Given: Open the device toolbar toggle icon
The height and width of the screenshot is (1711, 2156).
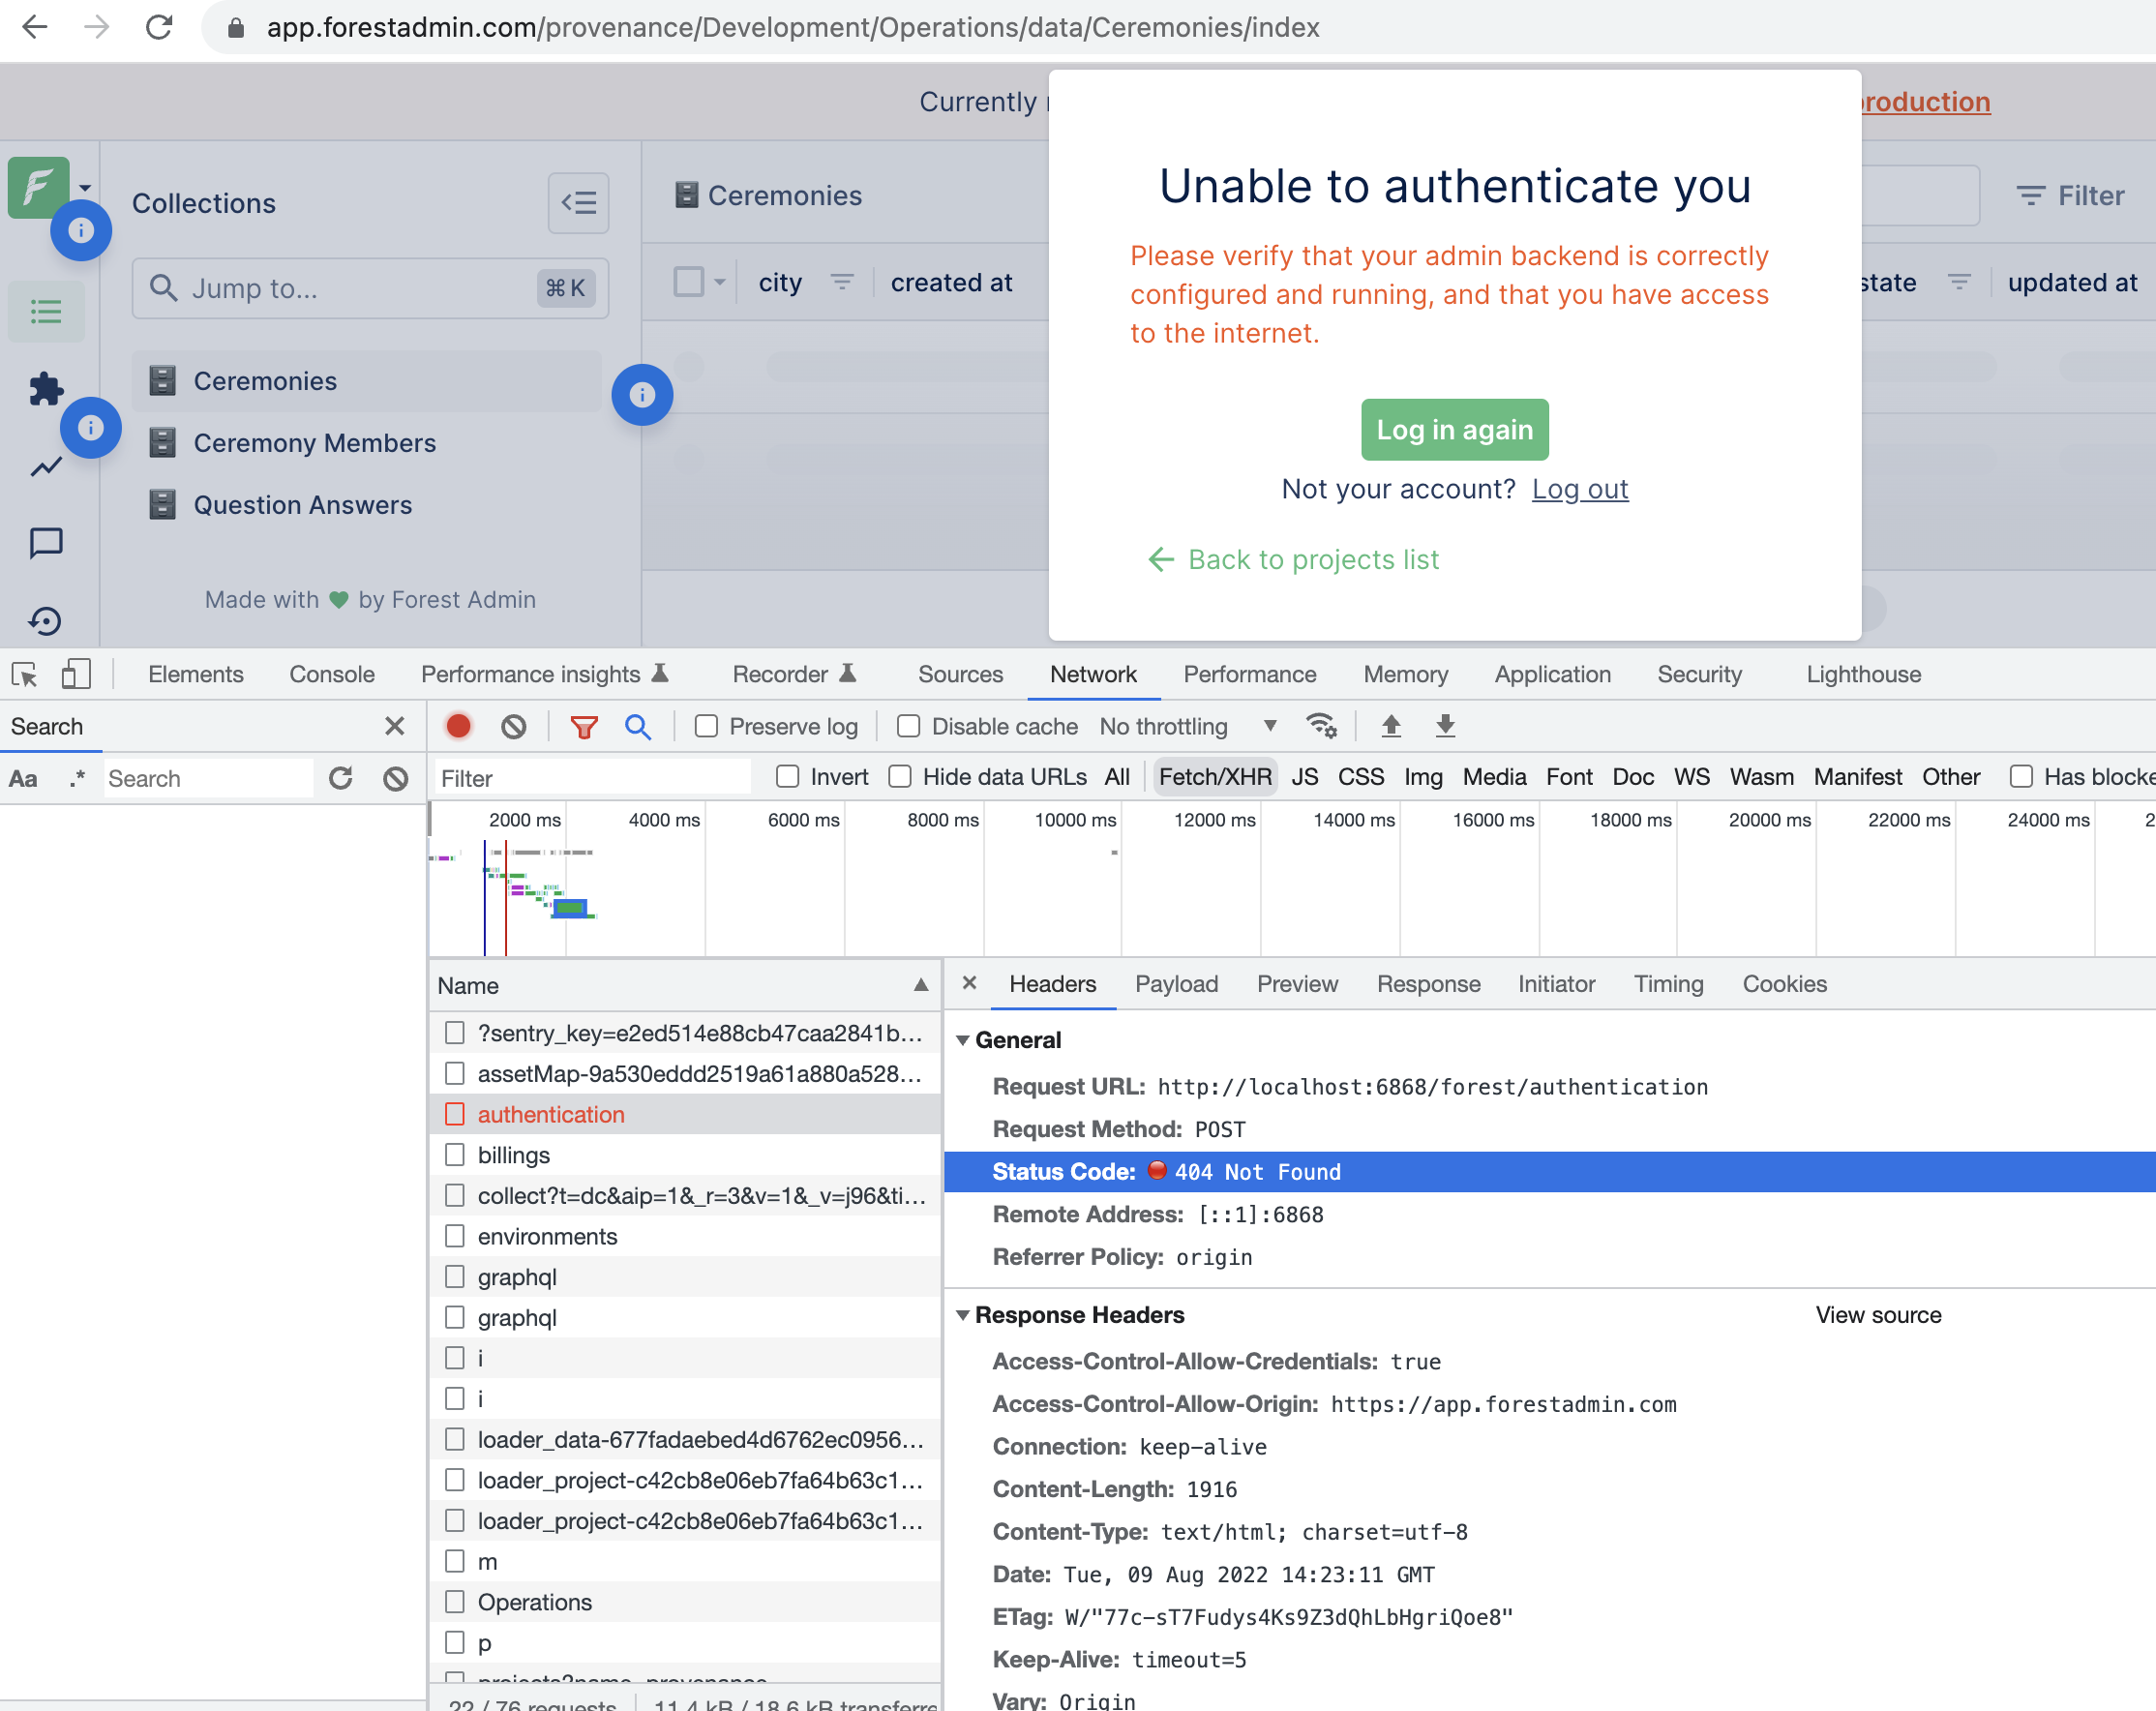Looking at the screenshot, I should pyautogui.click(x=76, y=674).
